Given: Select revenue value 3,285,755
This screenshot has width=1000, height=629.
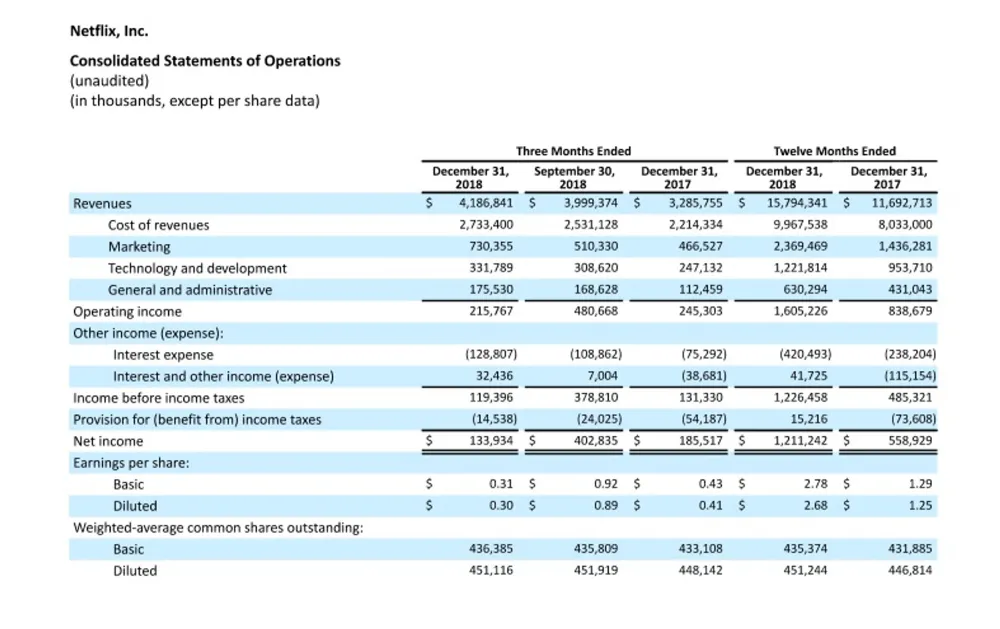Looking at the screenshot, I should (x=695, y=203).
